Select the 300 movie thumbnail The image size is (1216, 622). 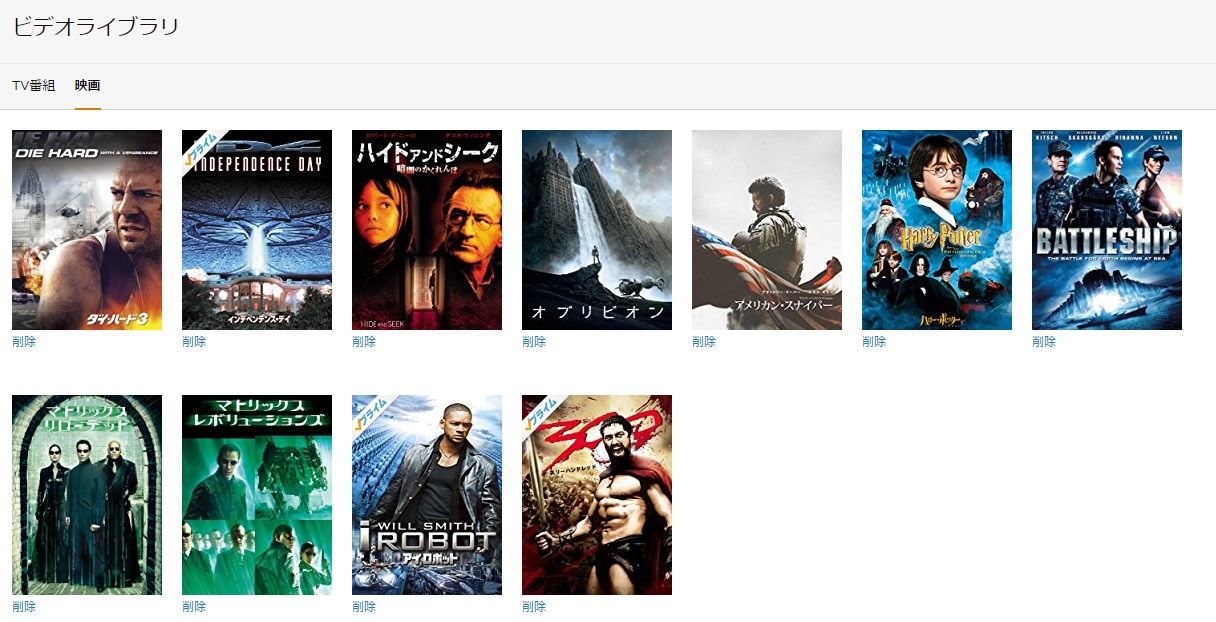[597, 495]
